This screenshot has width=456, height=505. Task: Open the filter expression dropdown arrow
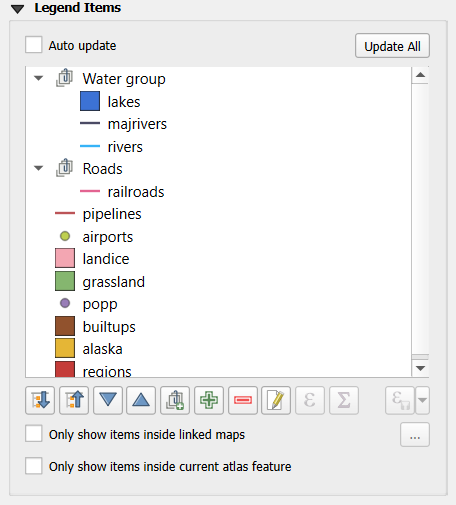tap(422, 400)
